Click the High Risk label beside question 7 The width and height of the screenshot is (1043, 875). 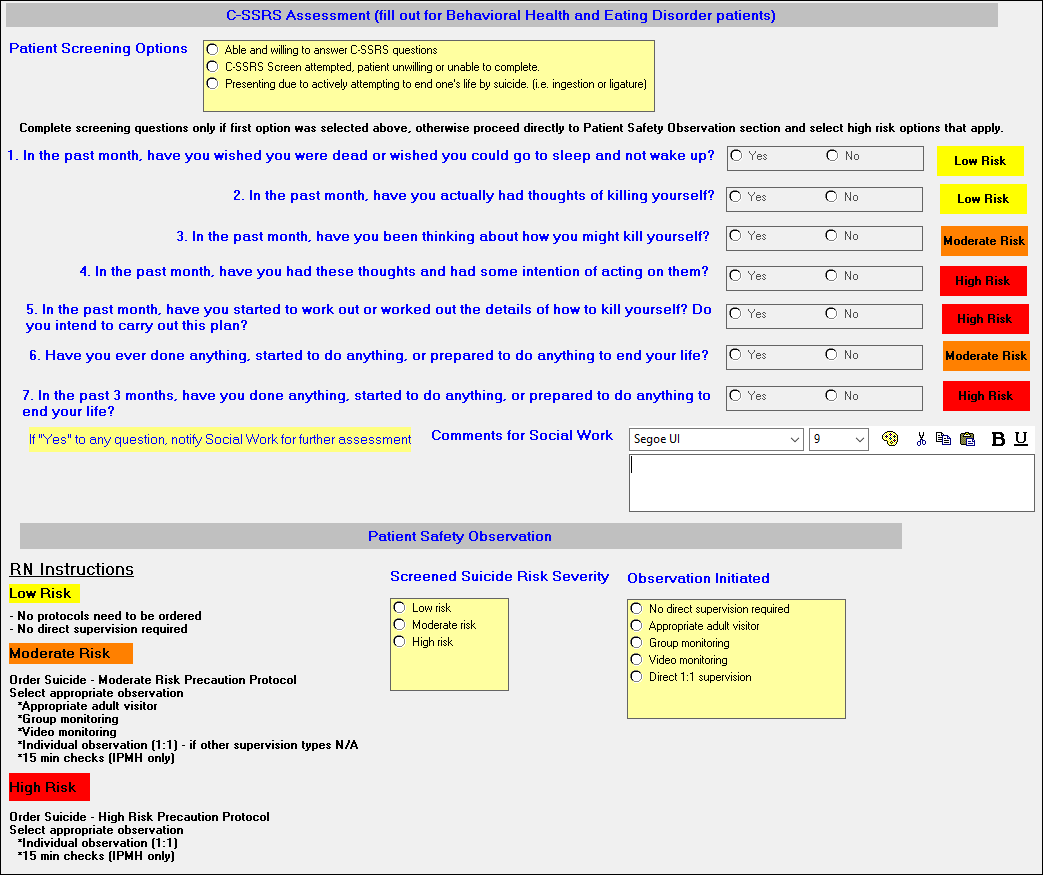[986, 396]
